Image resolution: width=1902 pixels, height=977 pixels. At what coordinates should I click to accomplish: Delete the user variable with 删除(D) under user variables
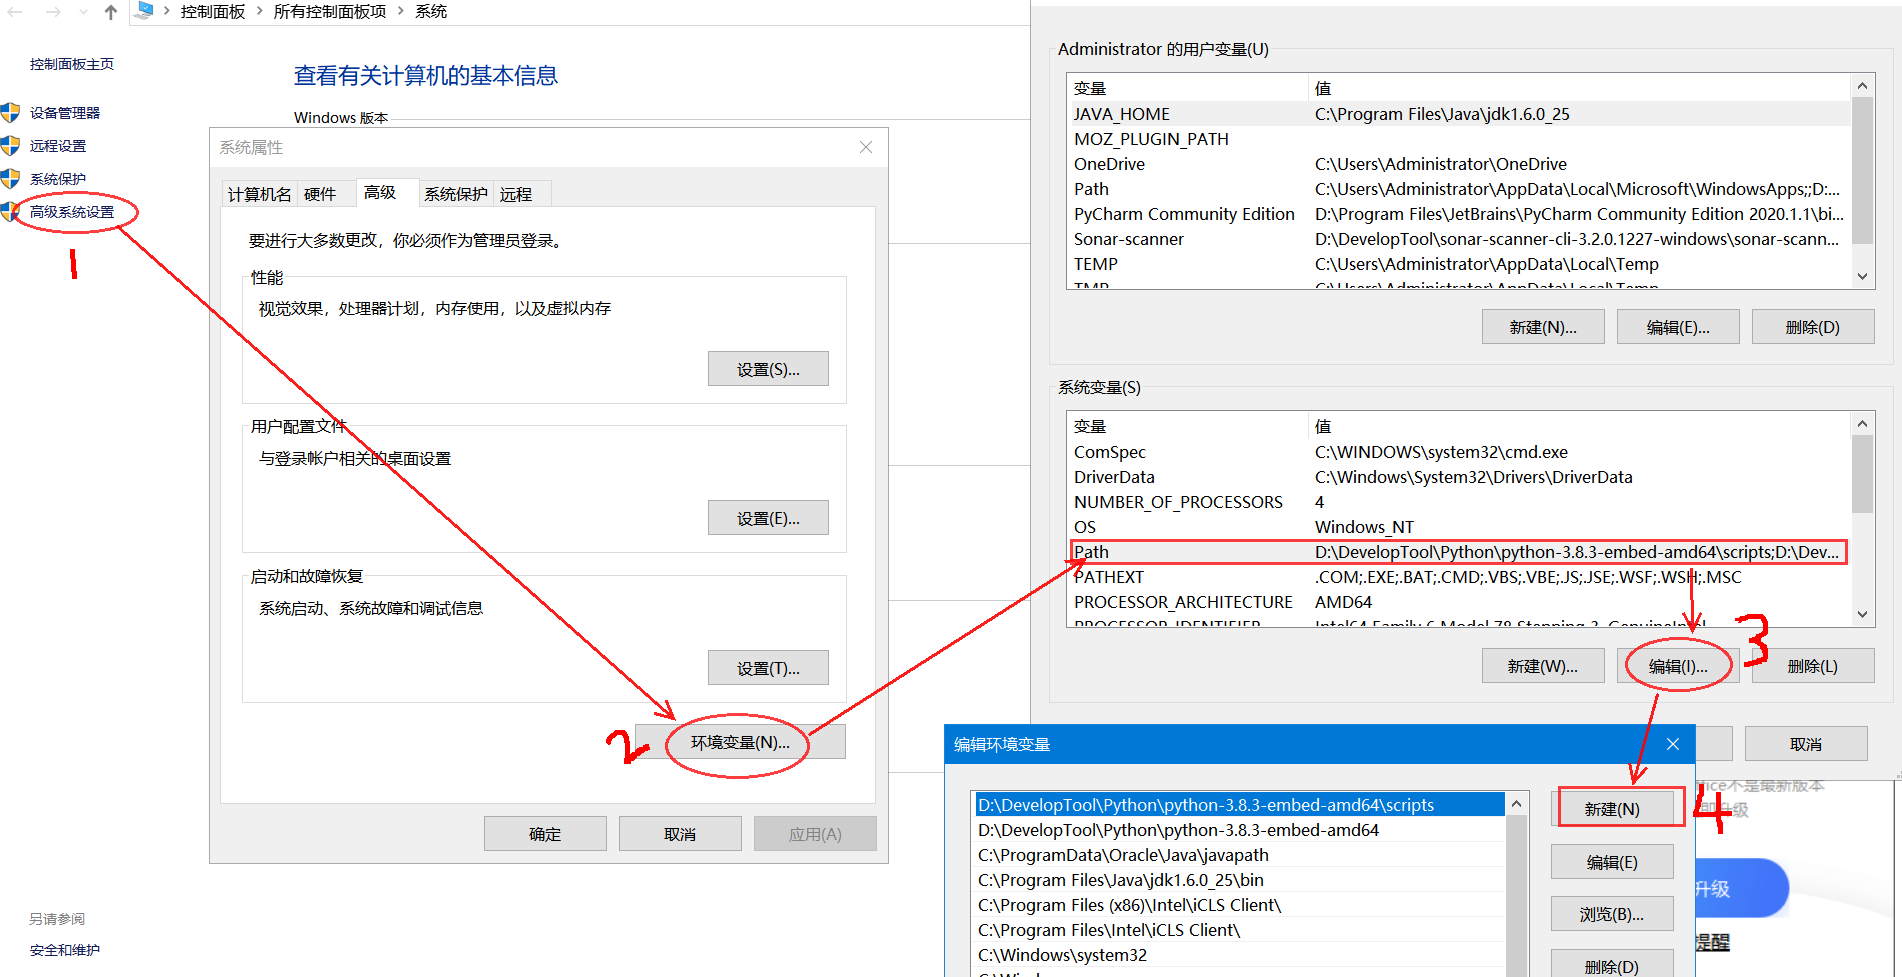pyautogui.click(x=1813, y=327)
